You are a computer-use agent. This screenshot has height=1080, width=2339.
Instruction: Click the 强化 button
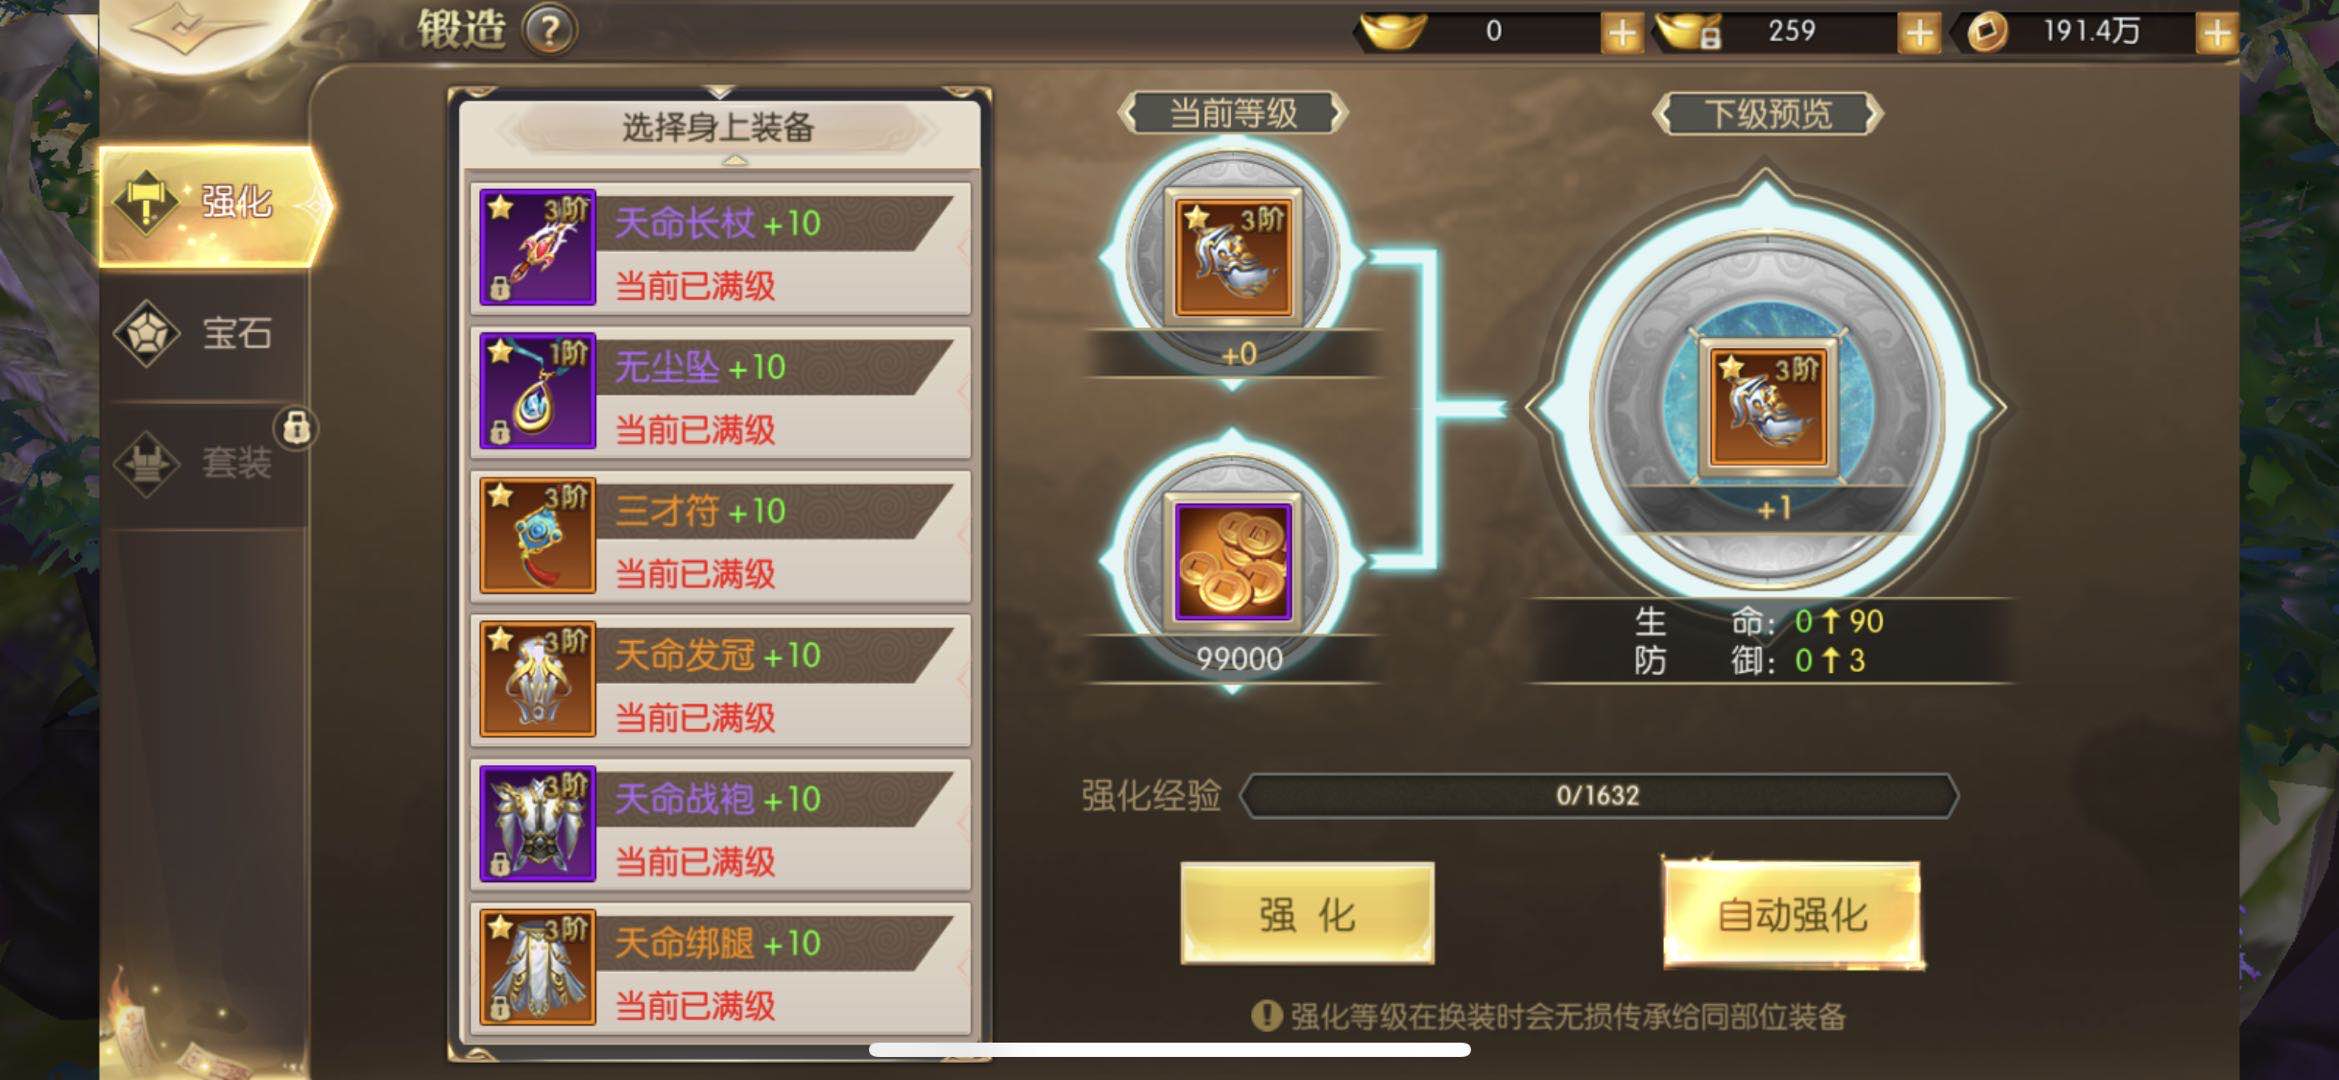[x=1307, y=914]
